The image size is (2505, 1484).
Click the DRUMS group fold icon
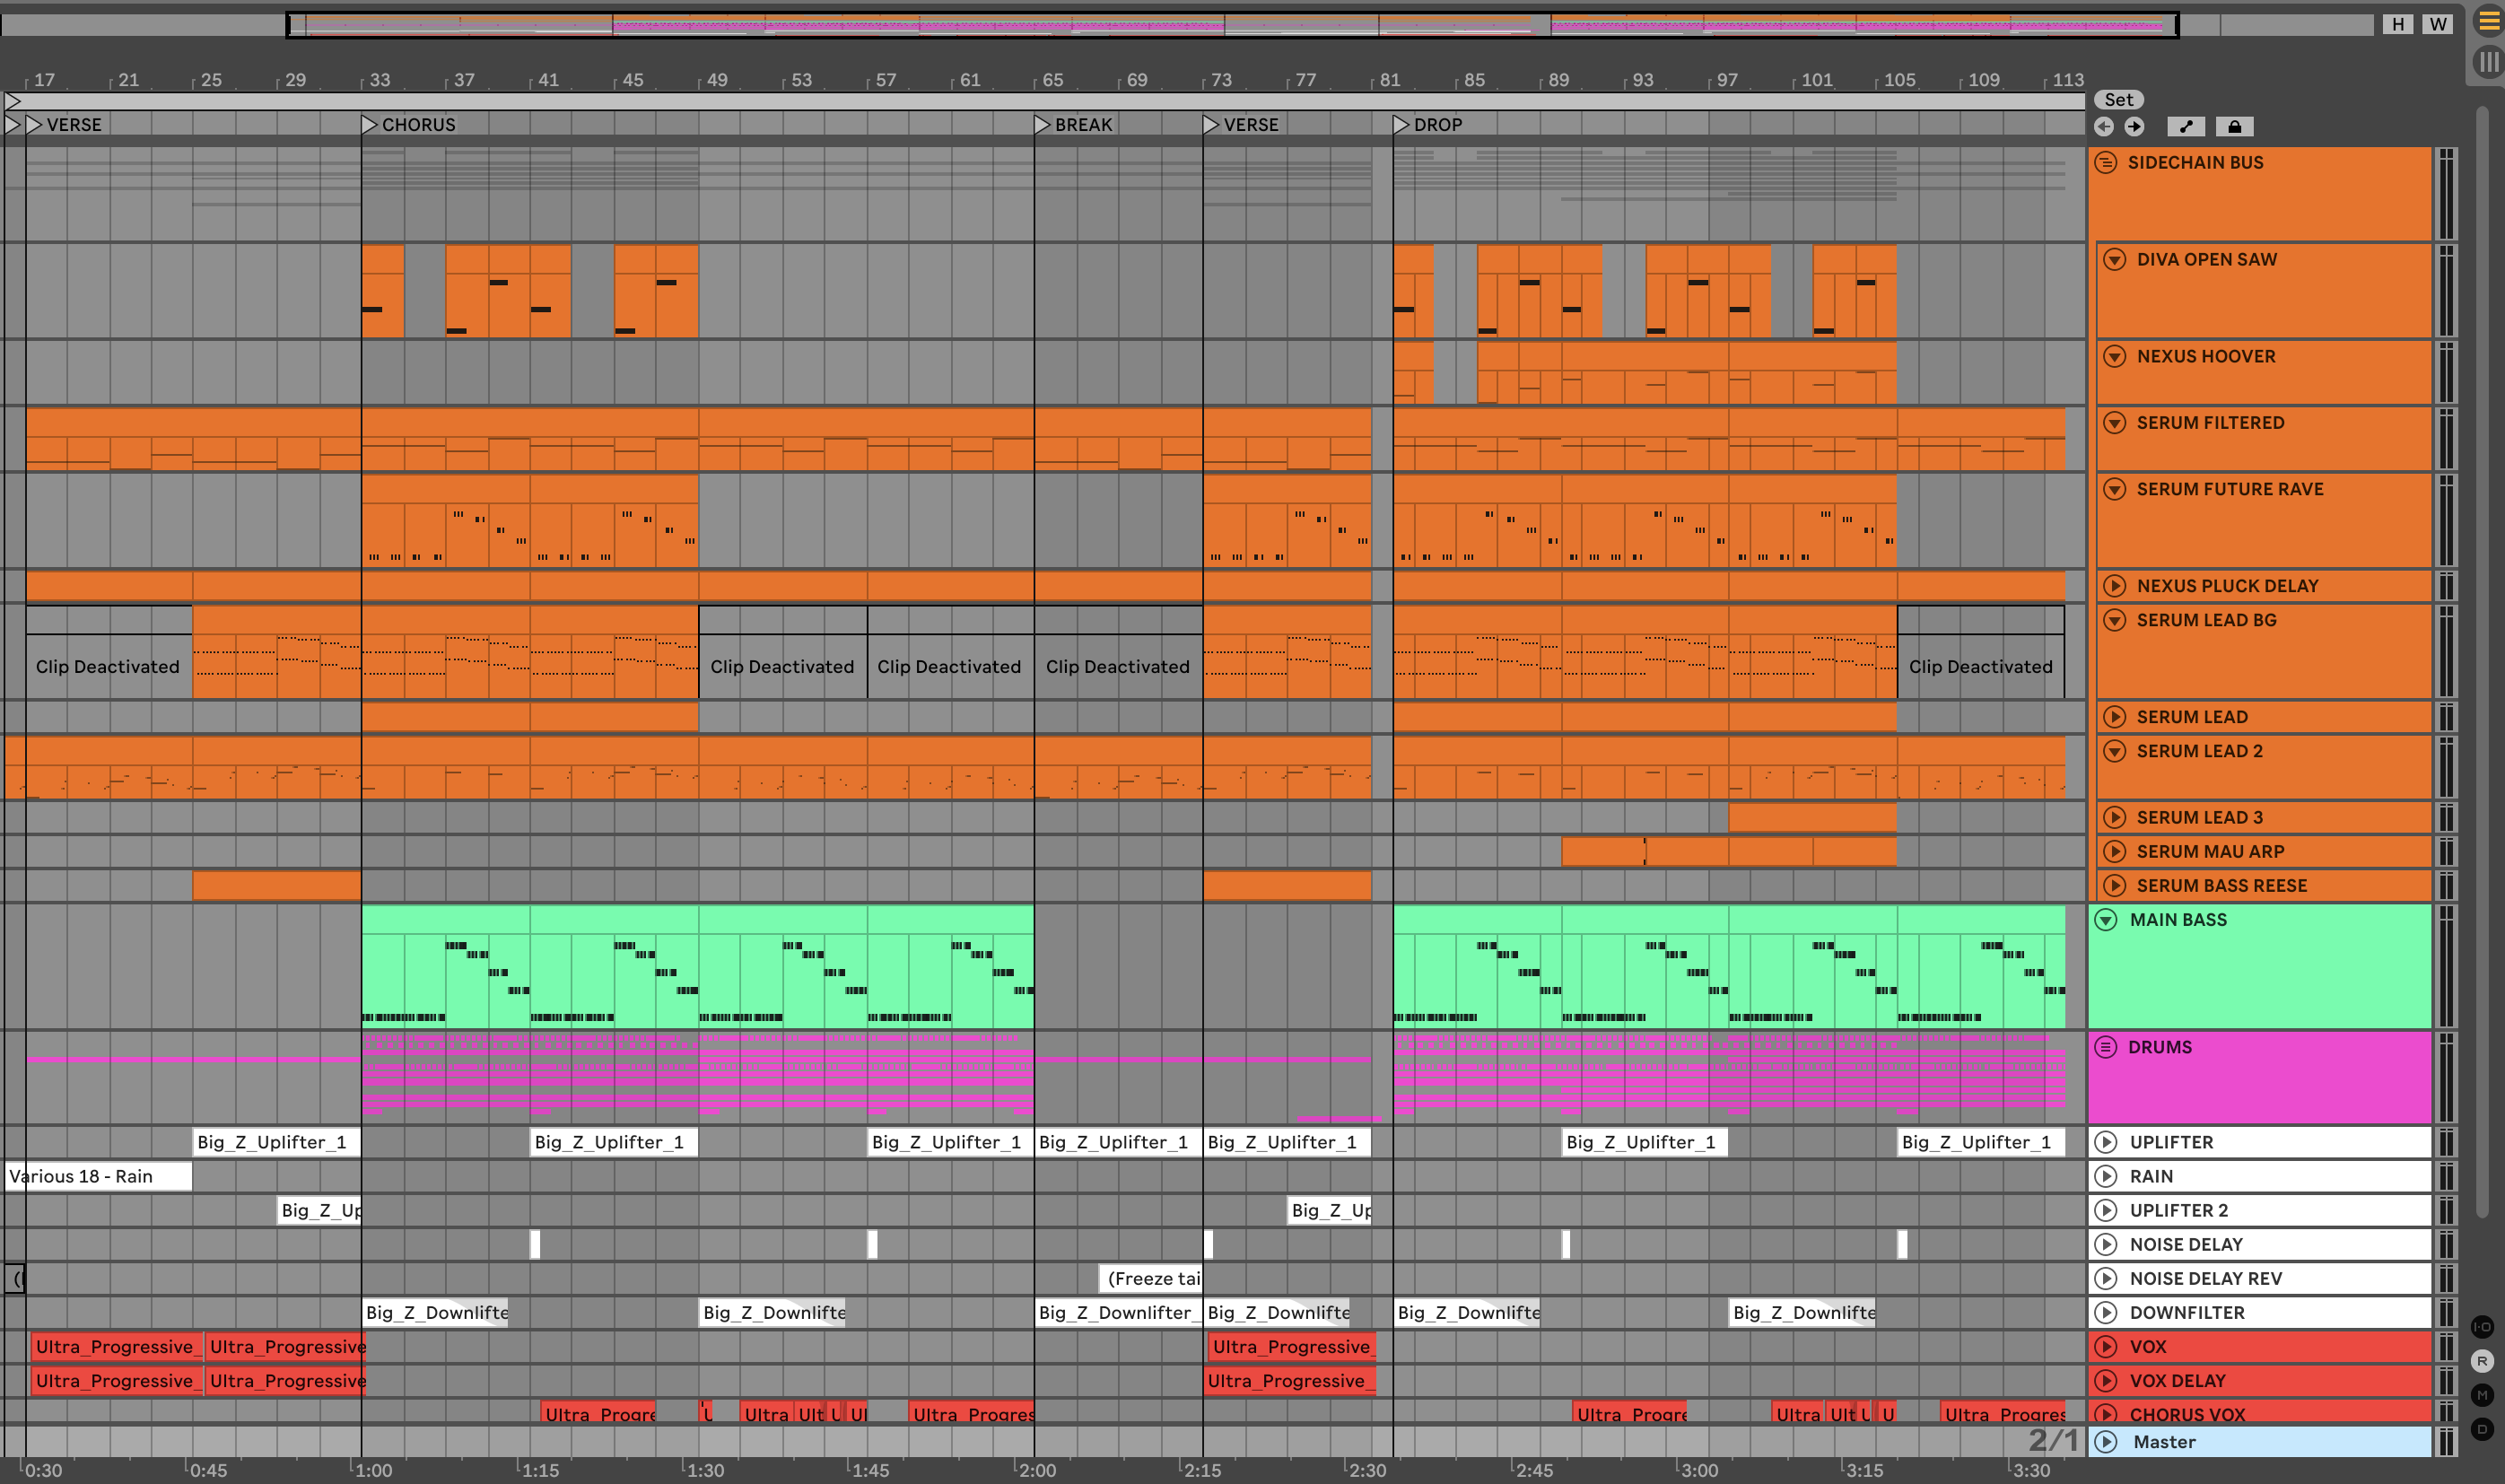coord(2106,1047)
